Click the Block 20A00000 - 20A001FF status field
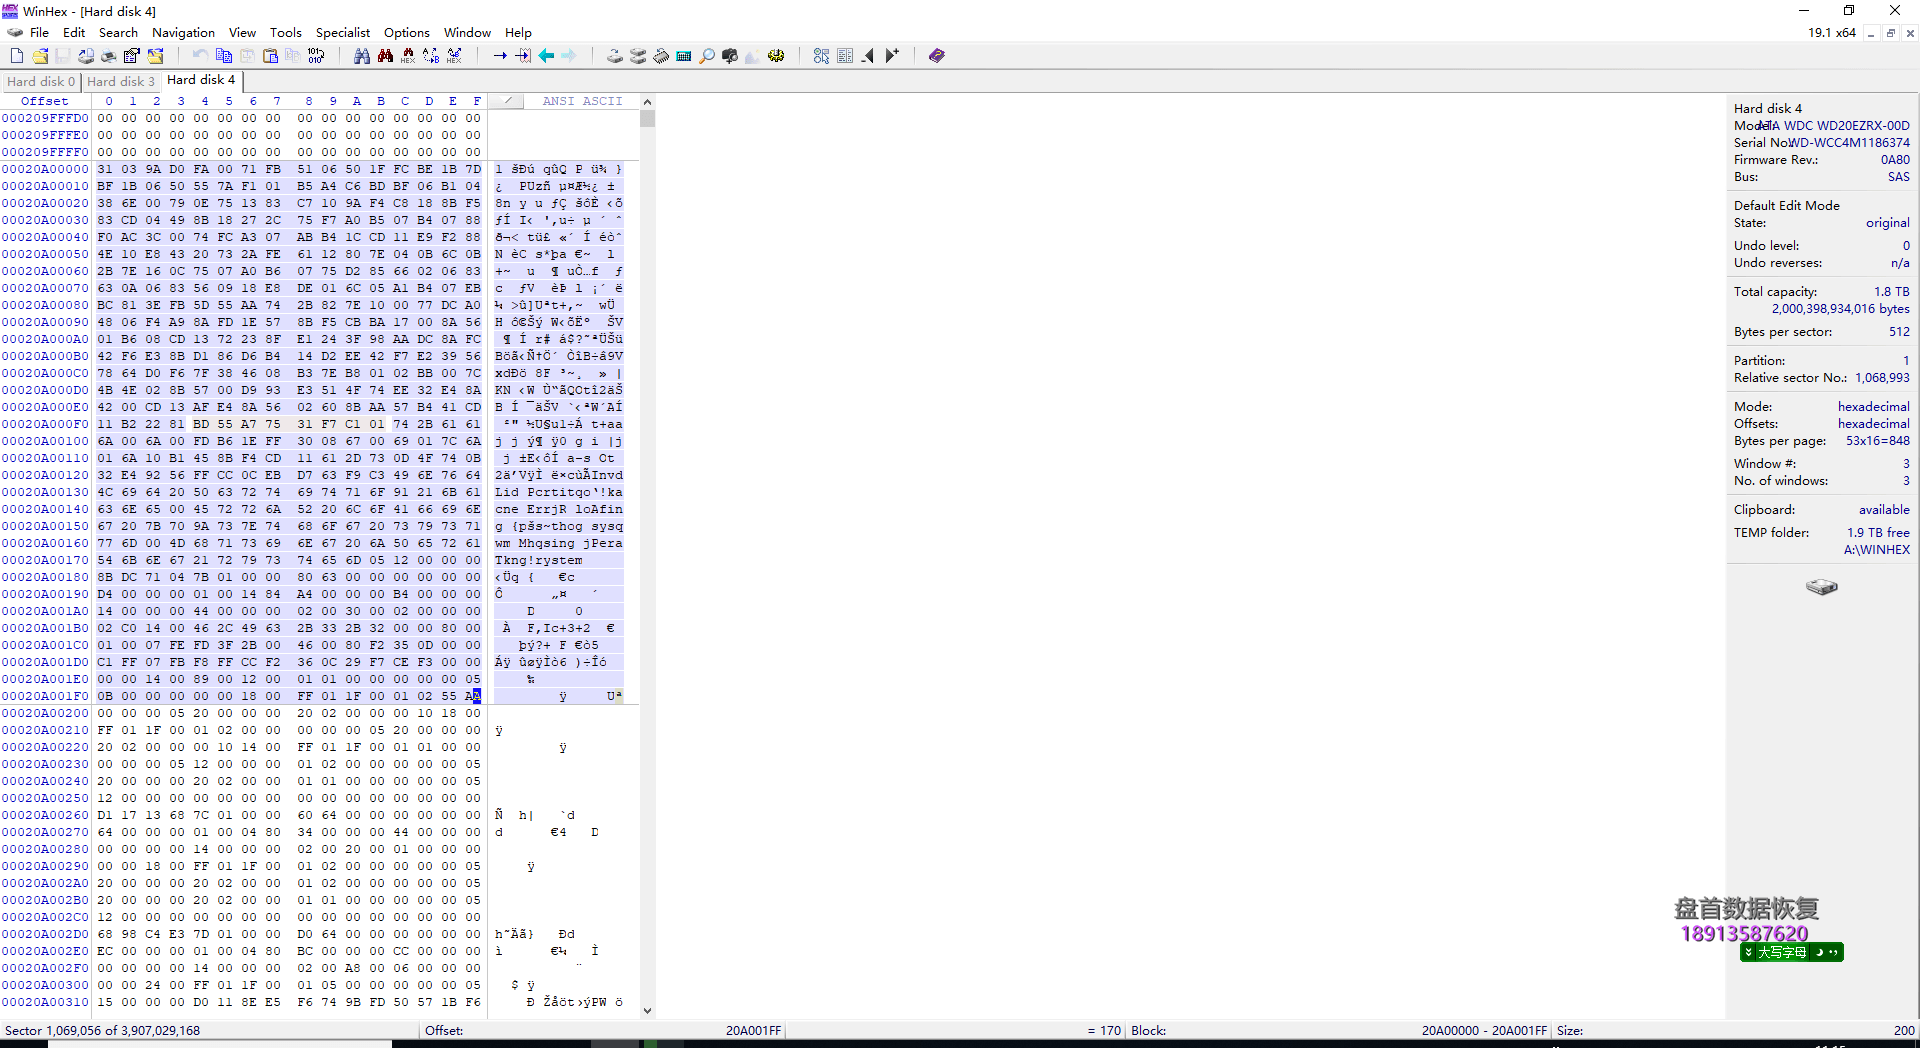Screen dimensions: 1920x1048 pyautogui.click(x=1339, y=1030)
